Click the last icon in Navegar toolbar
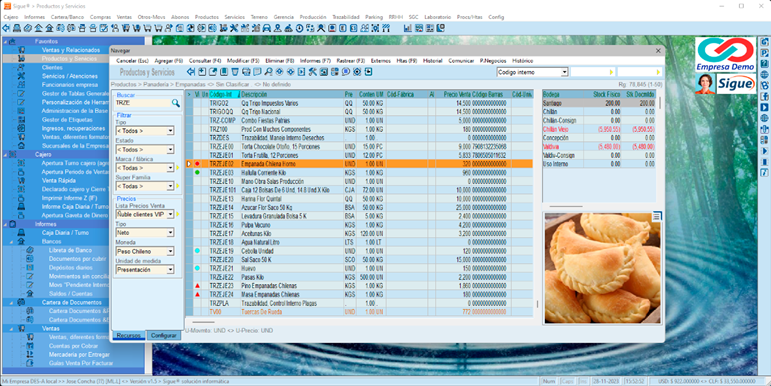This screenshot has width=771, height=386. click(368, 72)
